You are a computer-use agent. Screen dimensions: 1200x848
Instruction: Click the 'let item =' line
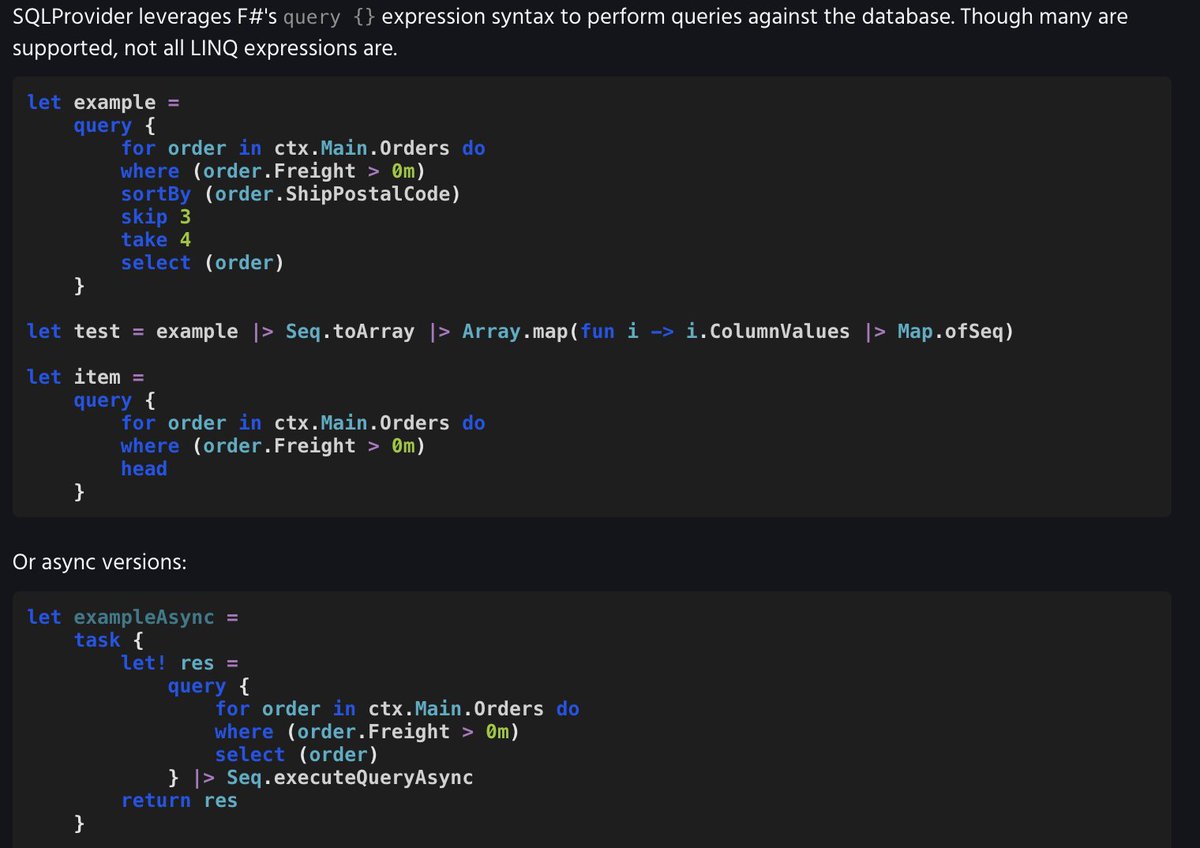tap(86, 377)
